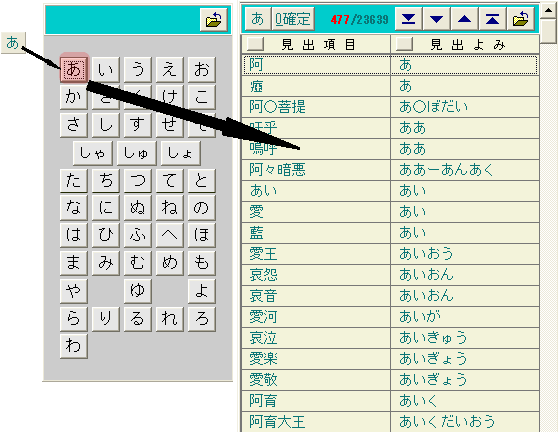Click the floating あ label at far left
This screenshot has width=558, height=432.
click(12, 43)
